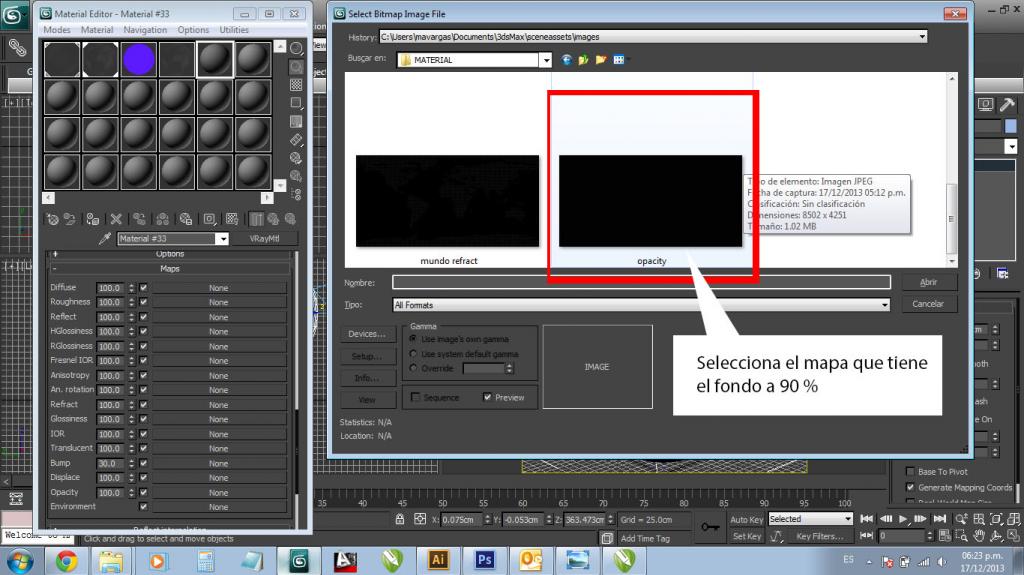Image resolution: width=1024 pixels, height=575 pixels.
Task: Click Make Preview icon
Action: pos(296,140)
